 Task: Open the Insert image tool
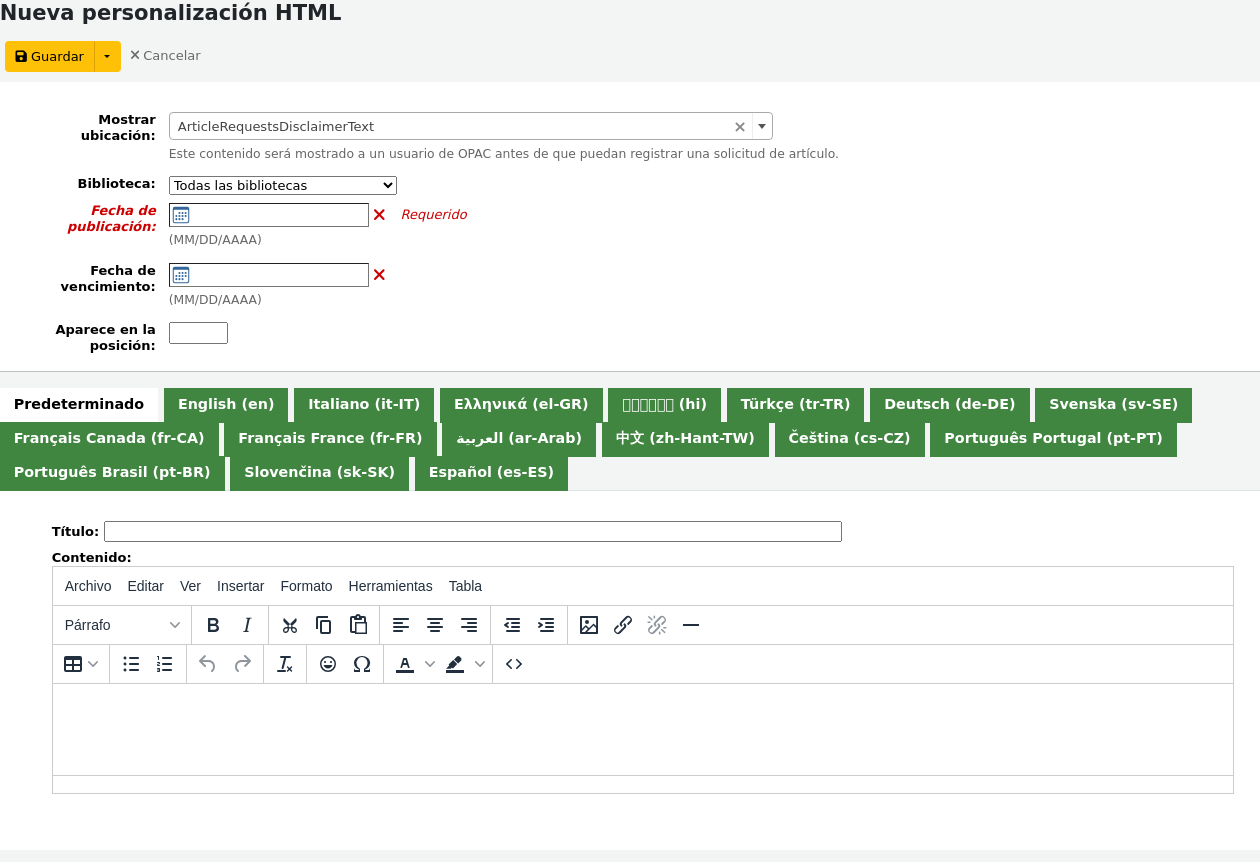click(589, 625)
